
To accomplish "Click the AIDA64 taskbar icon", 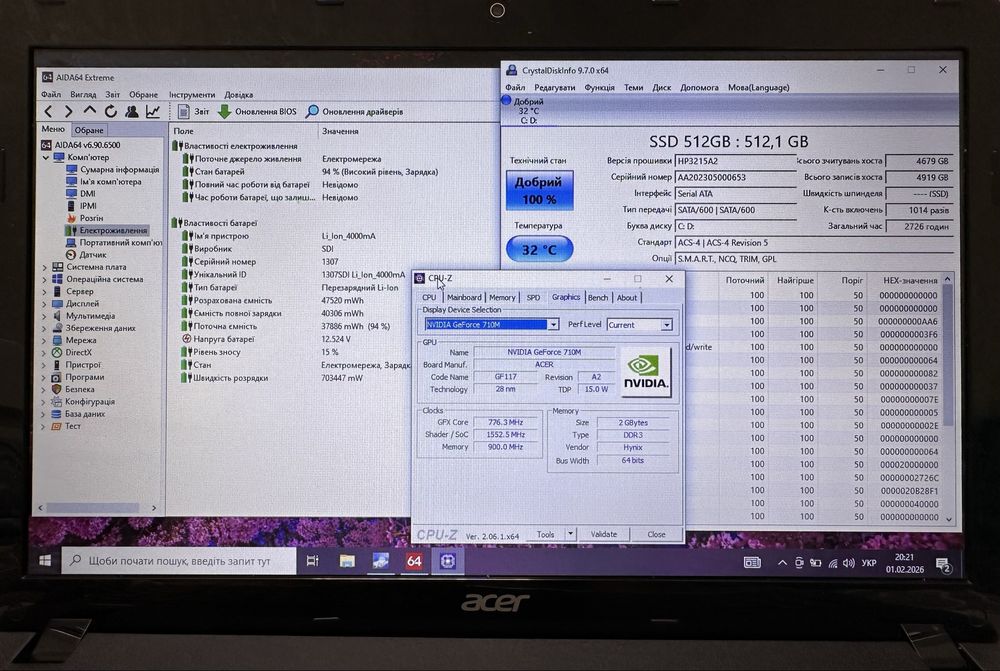I will coord(414,561).
